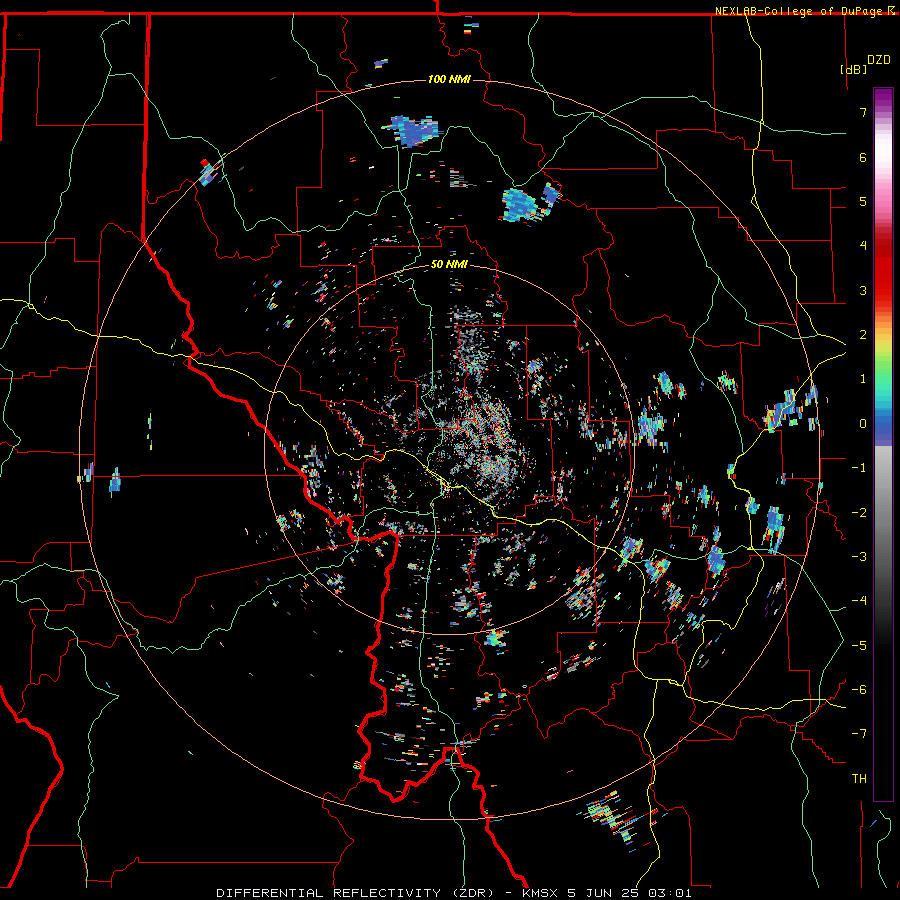This screenshot has height=900, width=900.
Task: Click the 0 value on color scale
Action: point(863,424)
